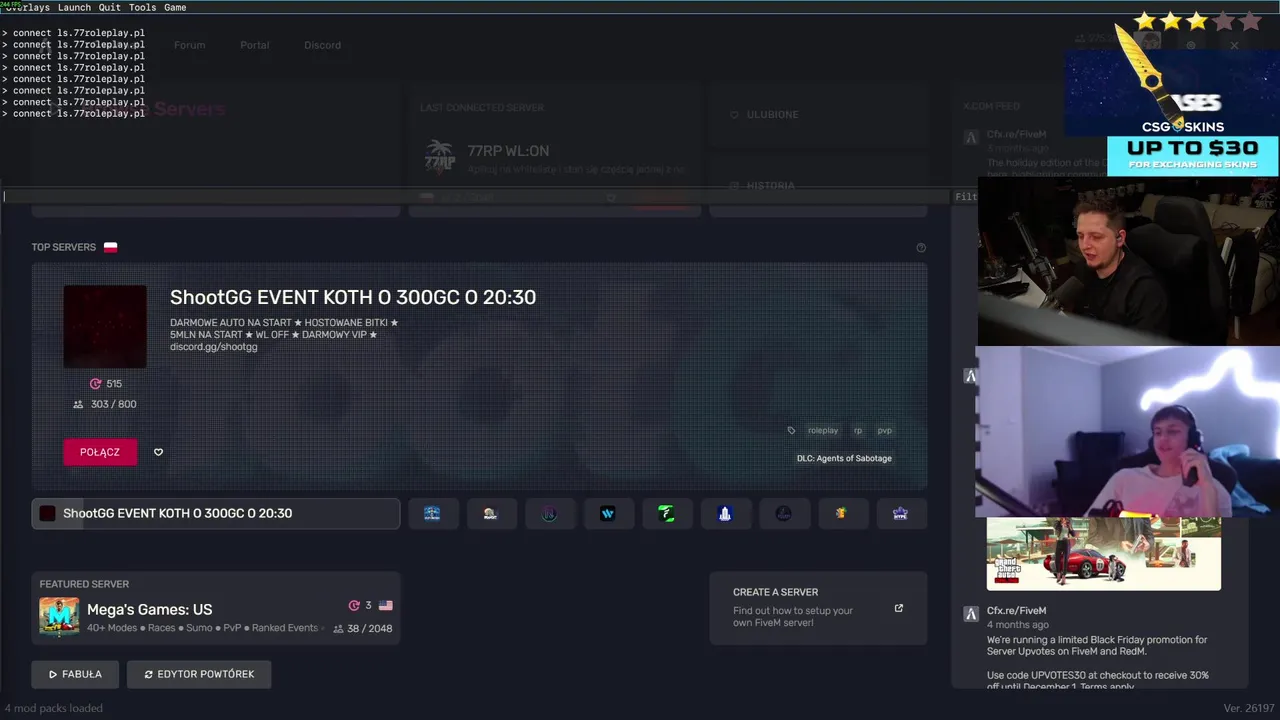
Task: Launch story mode with FABUŁA
Action: 75,674
